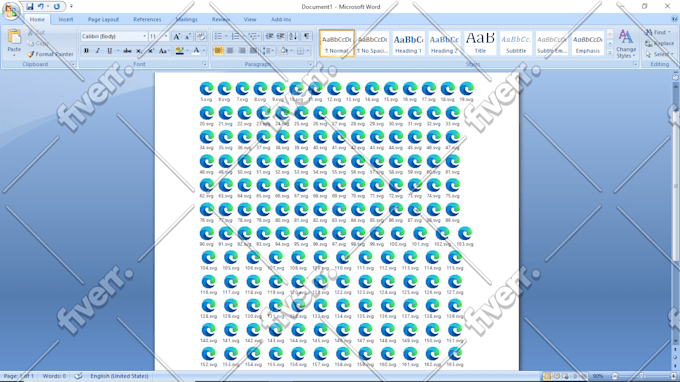Pick text highlight color
This screenshot has width=680, height=382.
pyautogui.click(x=179, y=51)
